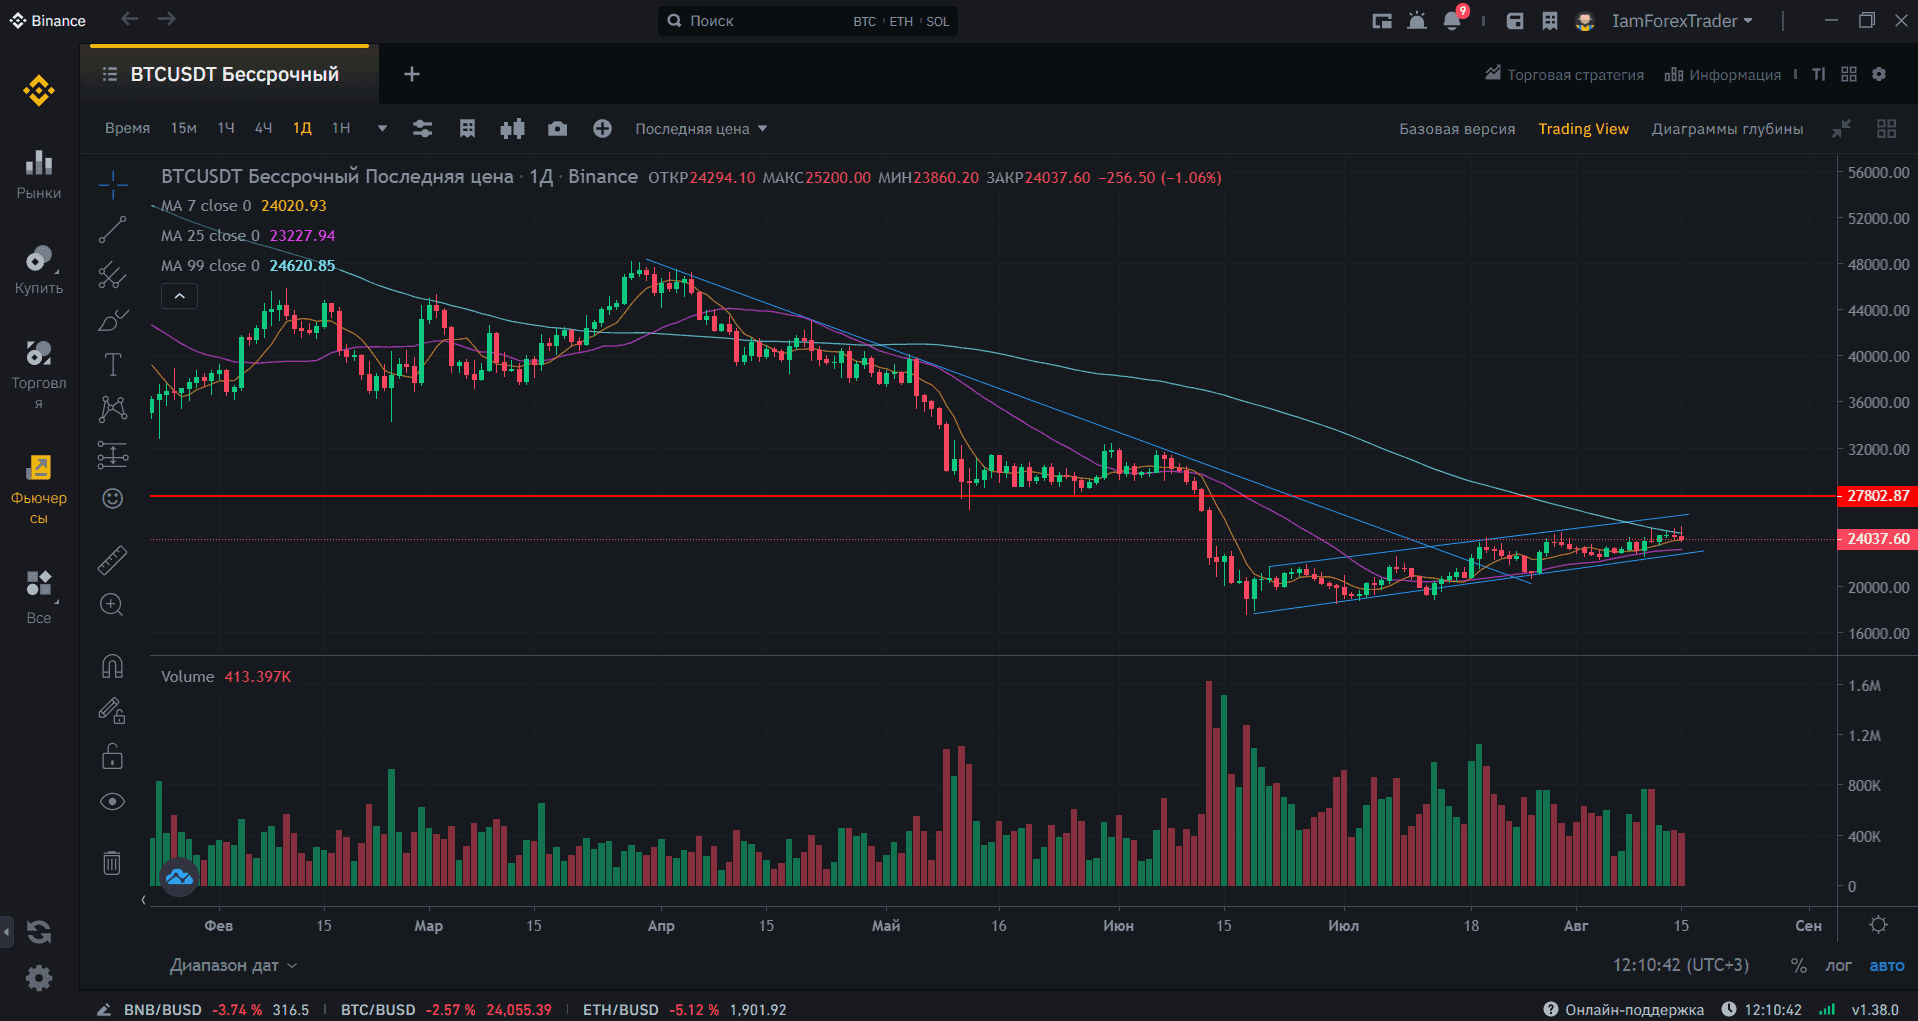Open chart axis settings gear
Image resolution: width=1918 pixels, height=1021 pixels.
pyautogui.click(x=1879, y=925)
